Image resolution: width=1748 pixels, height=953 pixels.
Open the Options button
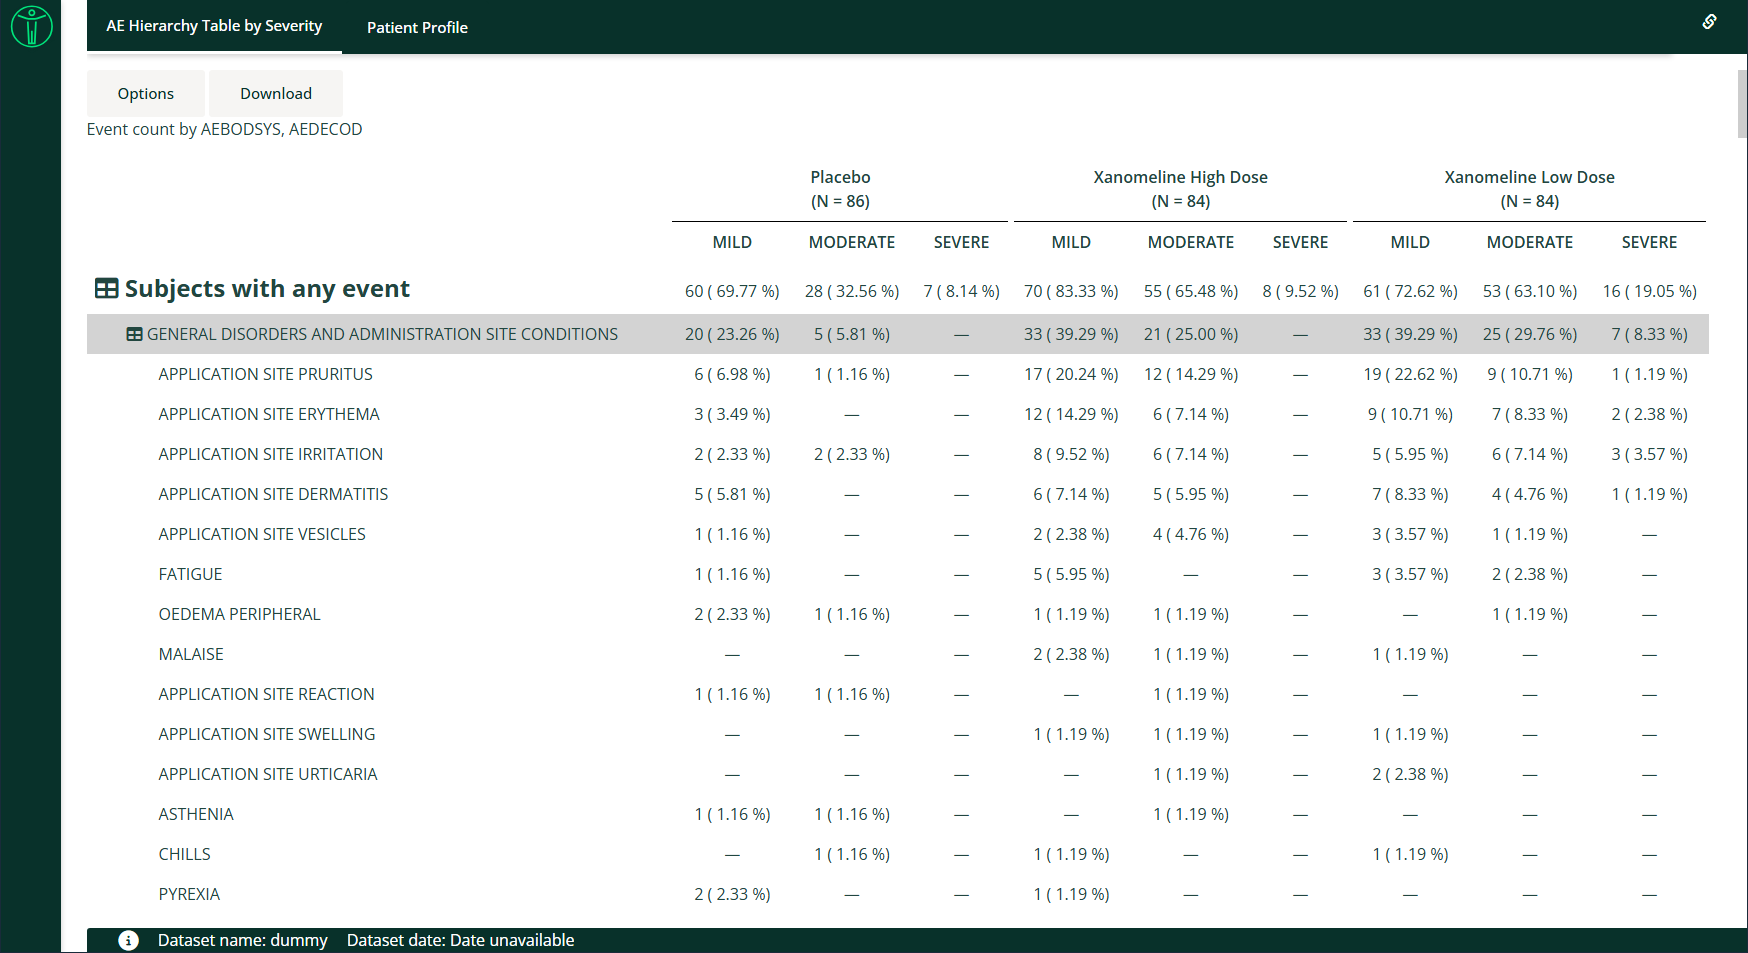146,93
